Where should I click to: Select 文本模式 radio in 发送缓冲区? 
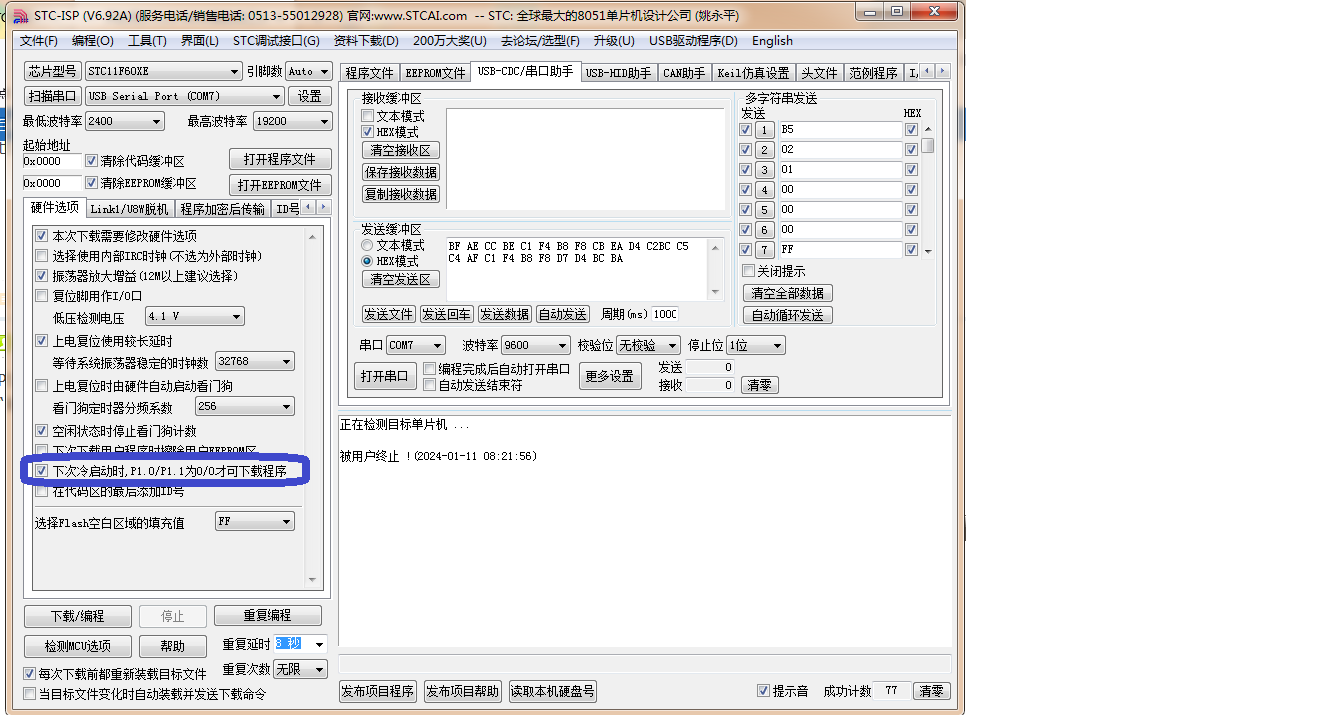368,245
